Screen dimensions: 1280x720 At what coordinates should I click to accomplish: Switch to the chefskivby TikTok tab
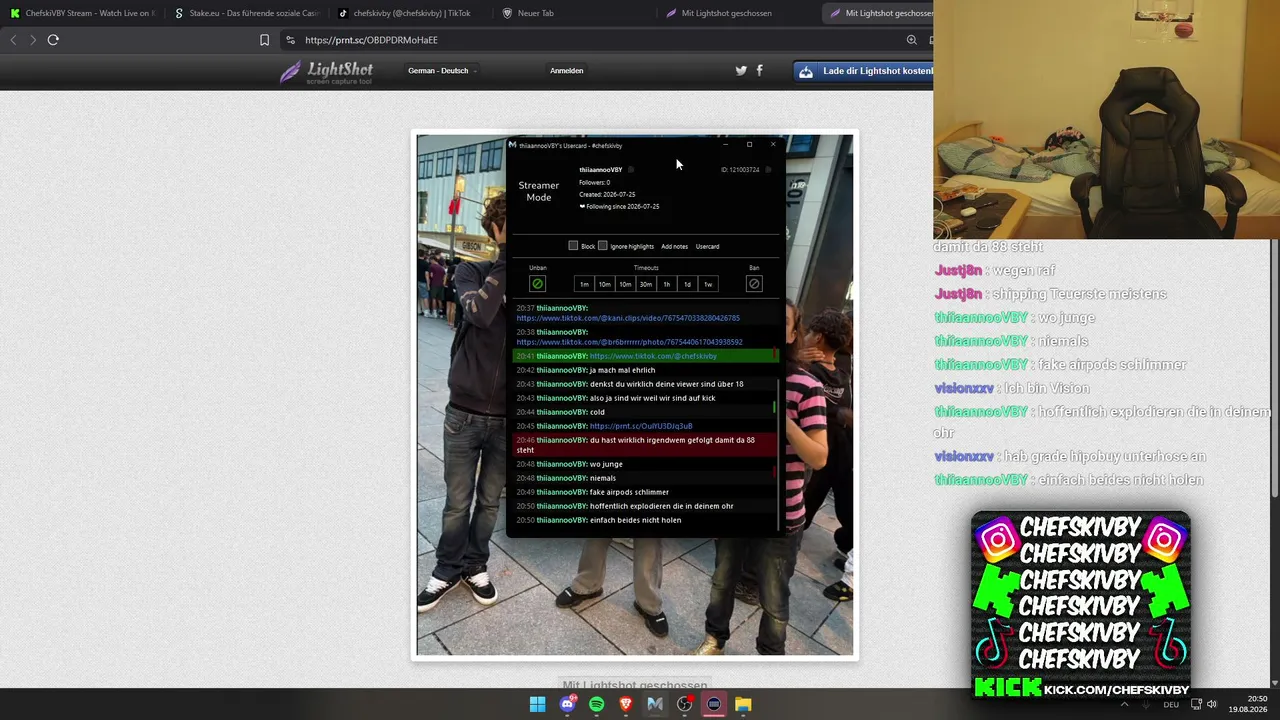410,13
